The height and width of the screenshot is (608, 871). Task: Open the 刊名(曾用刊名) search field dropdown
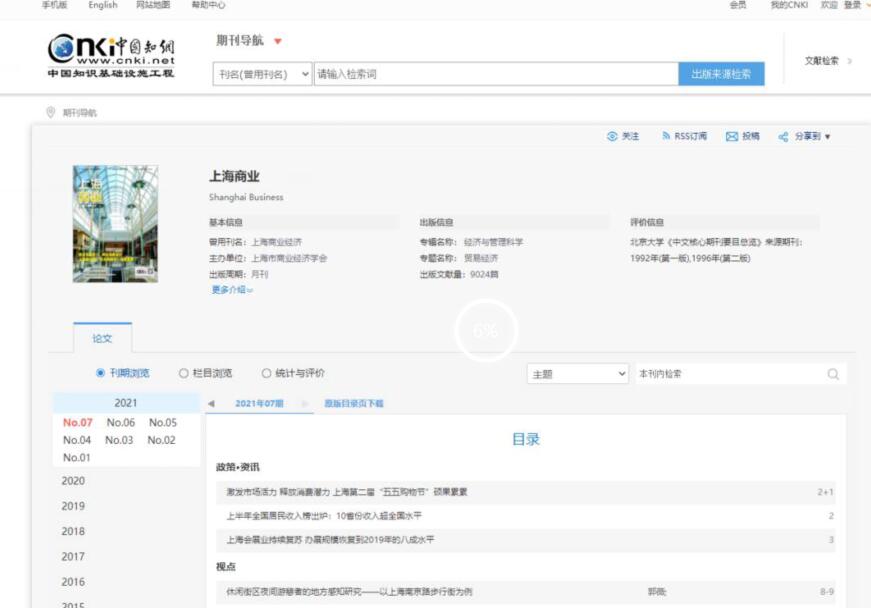tap(262, 74)
